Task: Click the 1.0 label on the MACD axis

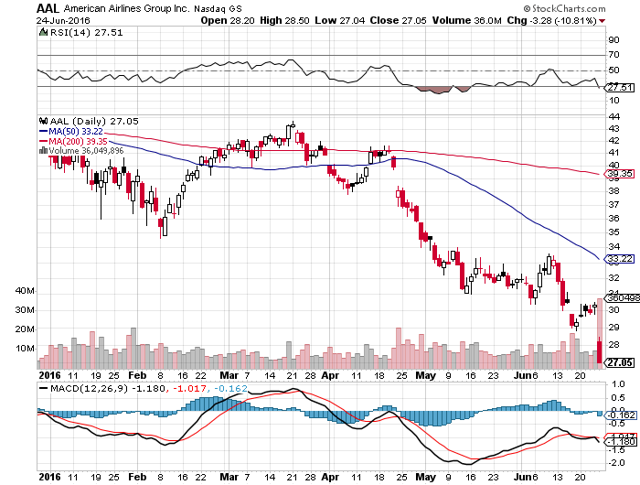Action: click(x=618, y=384)
